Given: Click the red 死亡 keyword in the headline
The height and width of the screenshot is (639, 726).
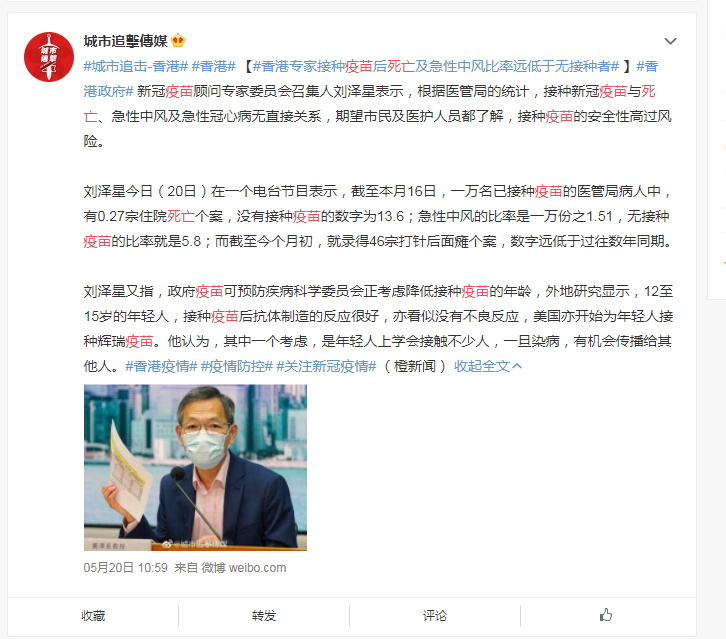Looking at the screenshot, I should click(401, 66).
